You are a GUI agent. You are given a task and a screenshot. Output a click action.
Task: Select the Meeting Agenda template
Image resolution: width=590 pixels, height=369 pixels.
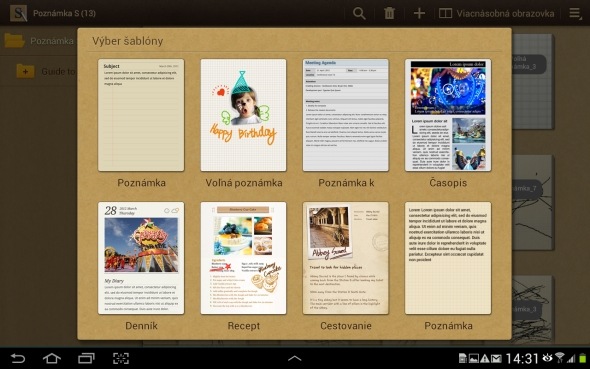346,115
